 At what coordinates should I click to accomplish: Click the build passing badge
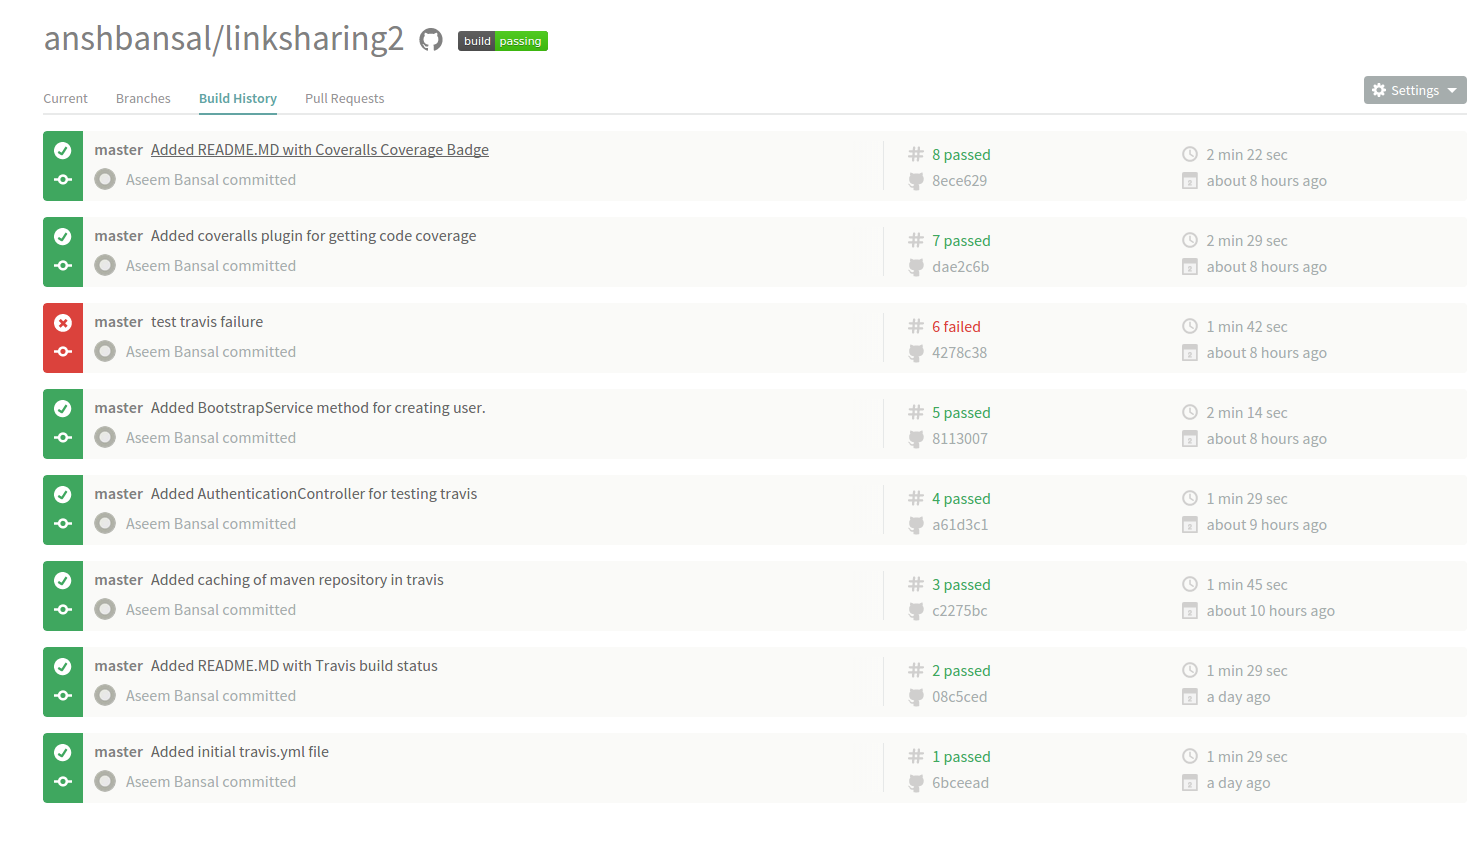coord(502,41)
